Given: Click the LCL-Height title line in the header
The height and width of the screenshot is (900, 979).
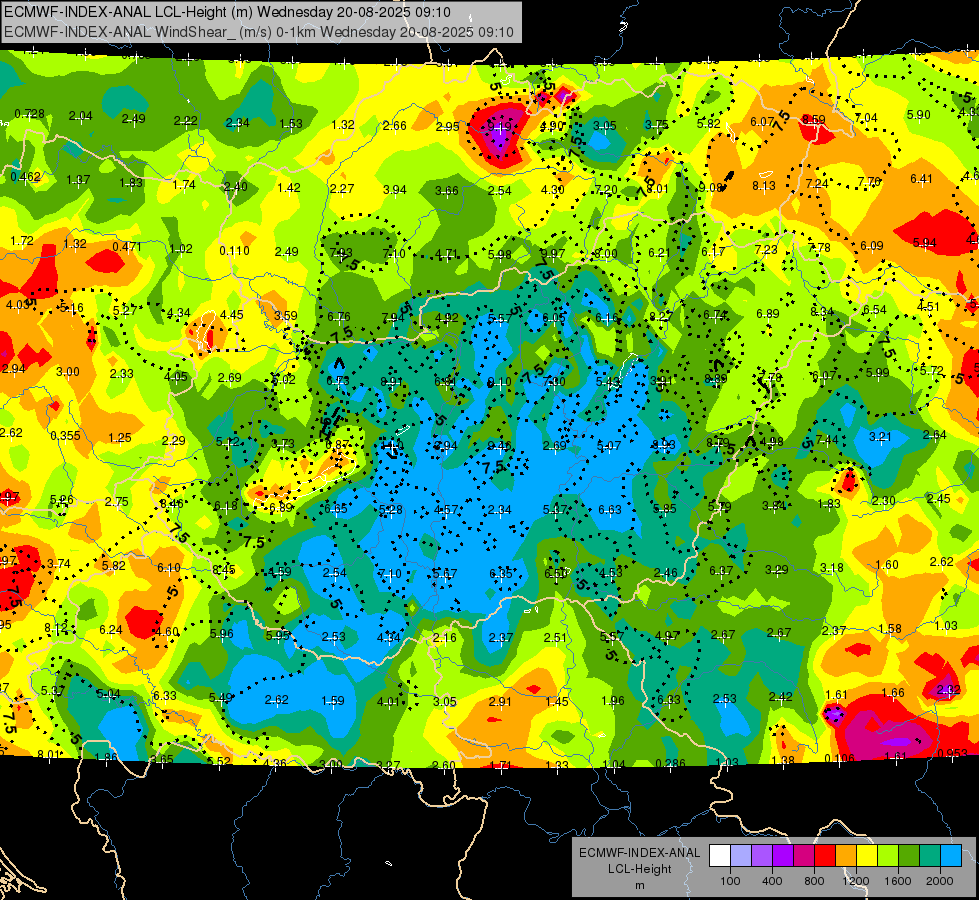Looking at the screenshot, I should coord(227,12).
